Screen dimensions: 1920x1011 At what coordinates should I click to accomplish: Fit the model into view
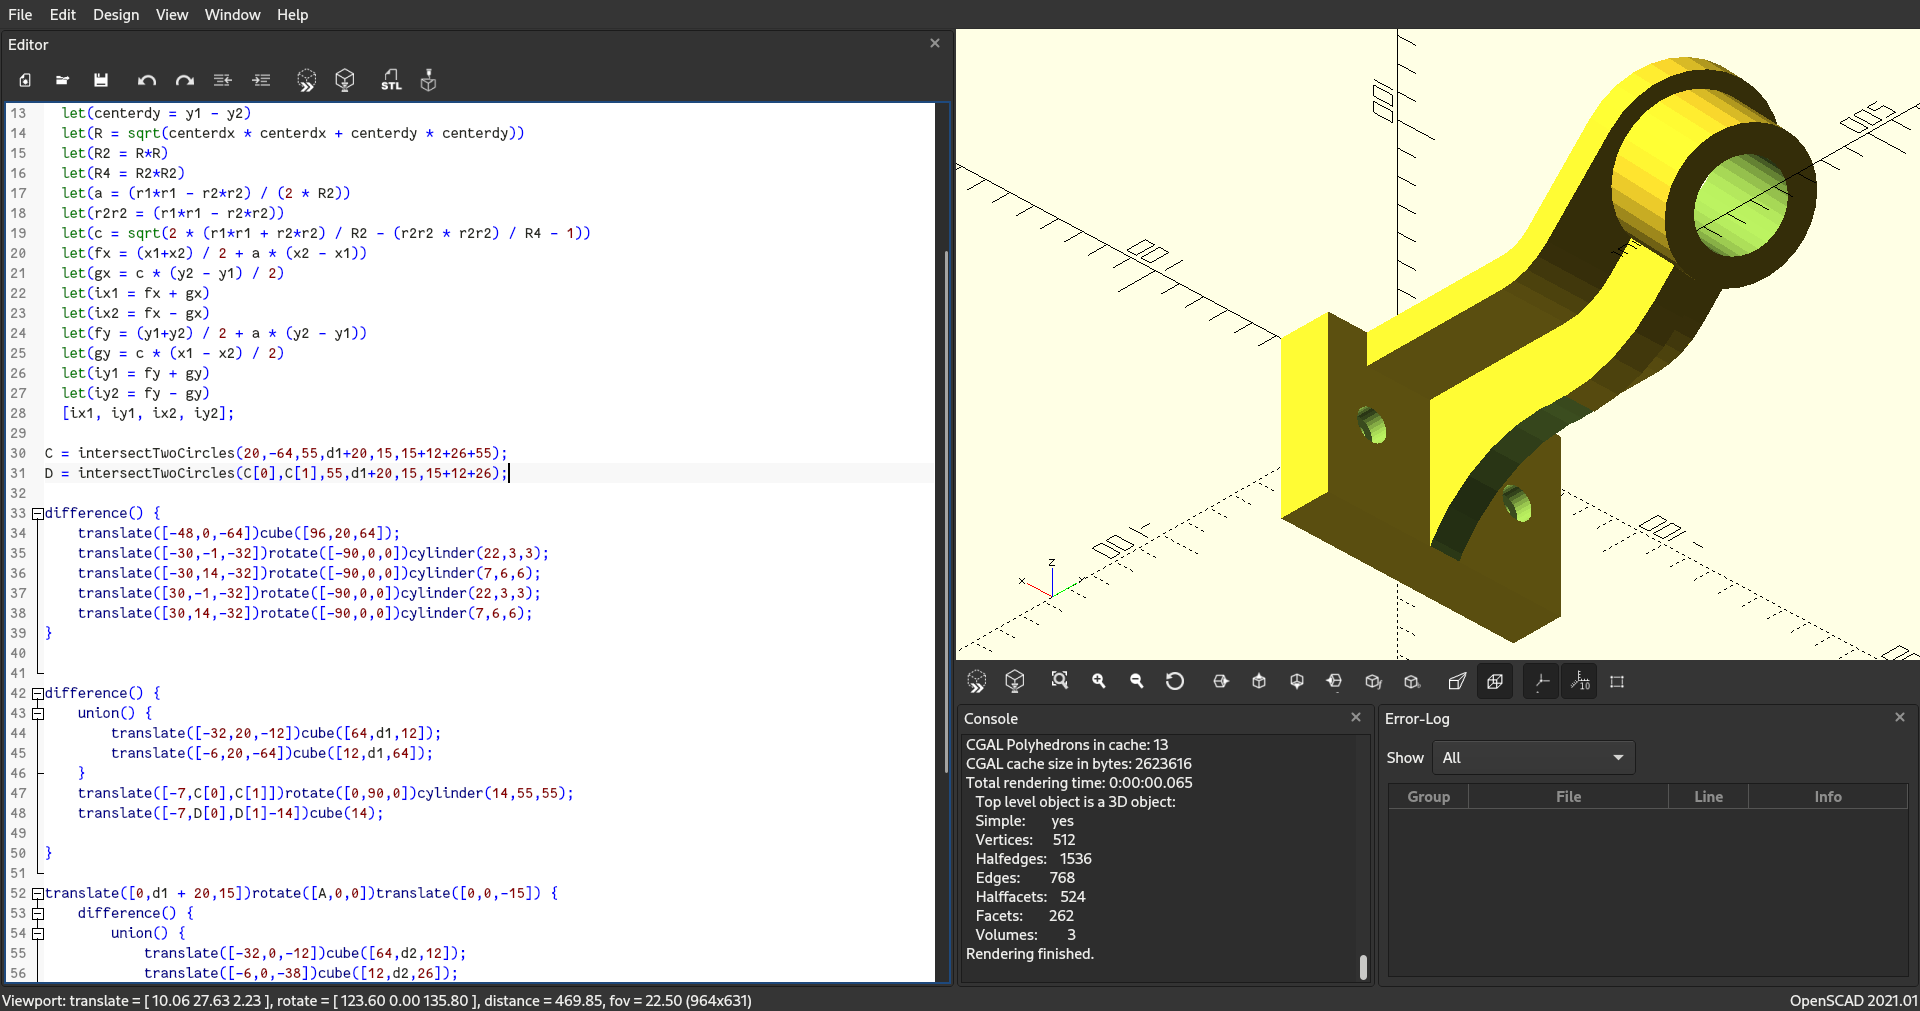tap(1060, 681)
